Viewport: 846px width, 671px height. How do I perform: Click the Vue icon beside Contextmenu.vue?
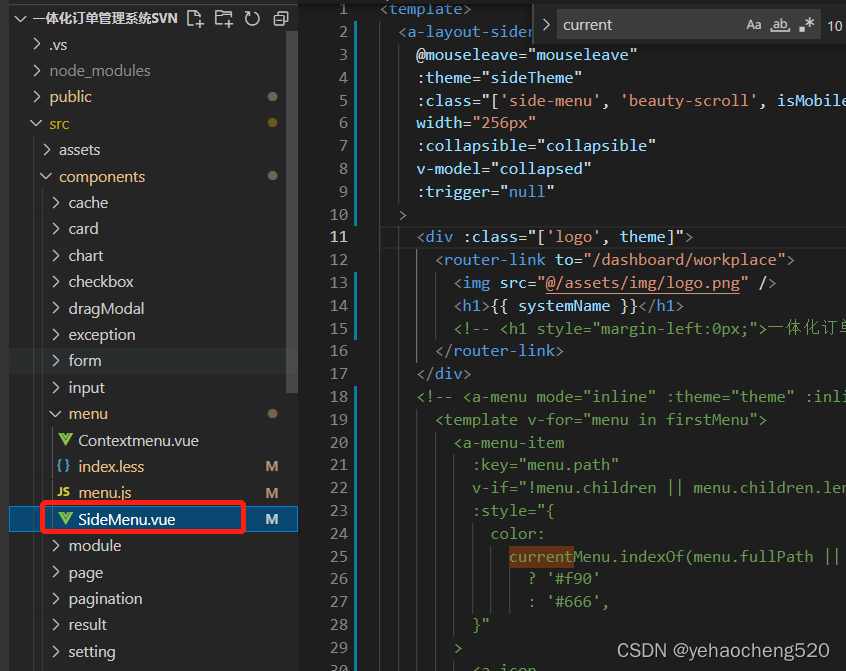click(65, 440)
